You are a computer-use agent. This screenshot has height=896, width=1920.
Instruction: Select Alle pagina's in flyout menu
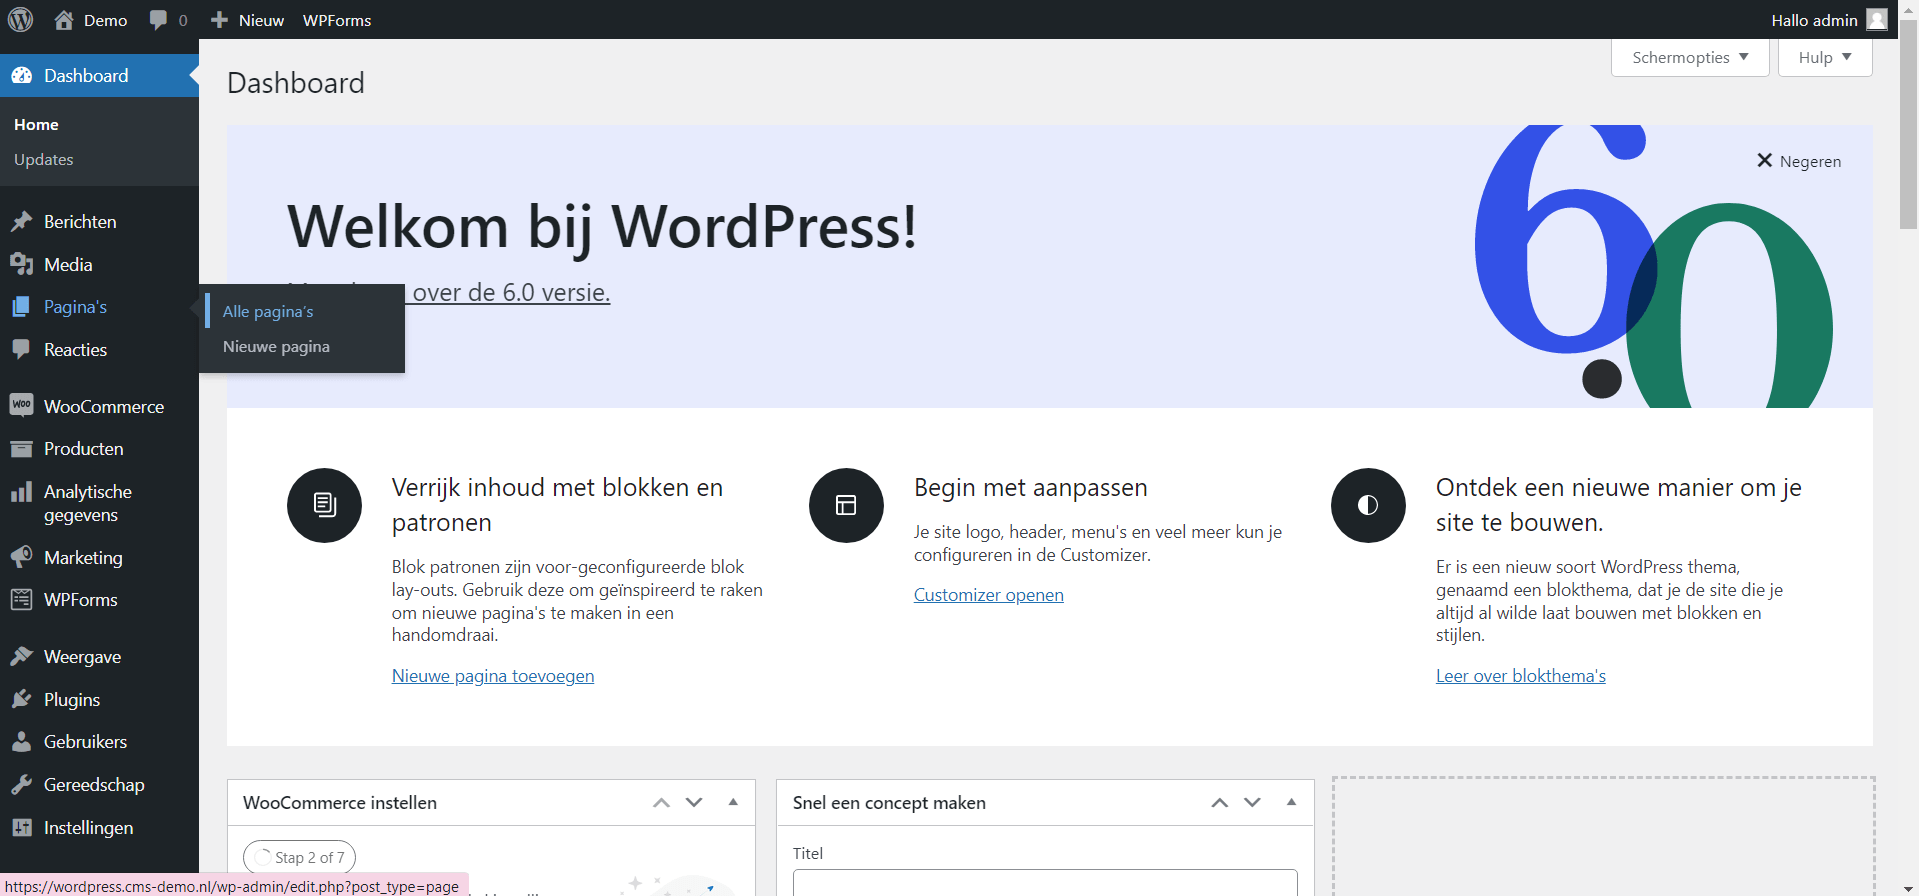(268, 312)
